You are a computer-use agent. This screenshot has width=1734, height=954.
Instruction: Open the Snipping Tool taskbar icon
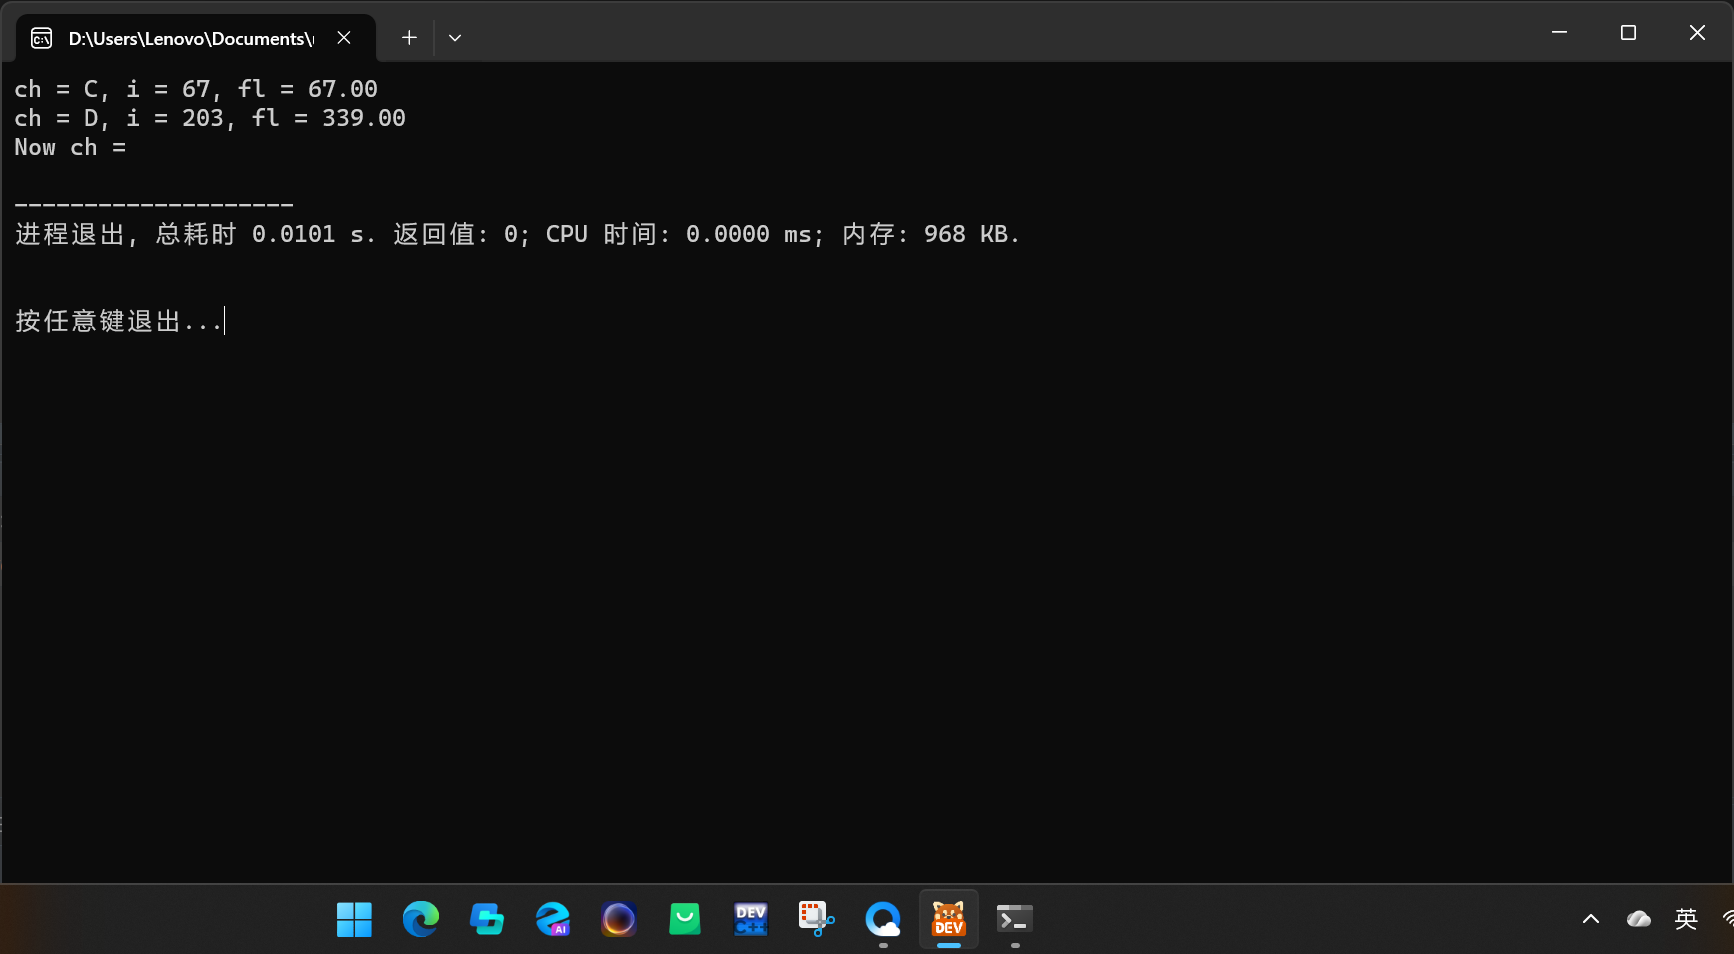(816, 919)
